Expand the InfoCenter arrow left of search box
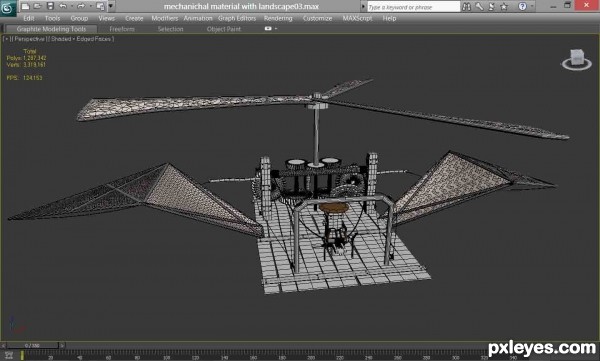Image resolution: width=600 pixels, height=361 pixels. coord(363,7)
